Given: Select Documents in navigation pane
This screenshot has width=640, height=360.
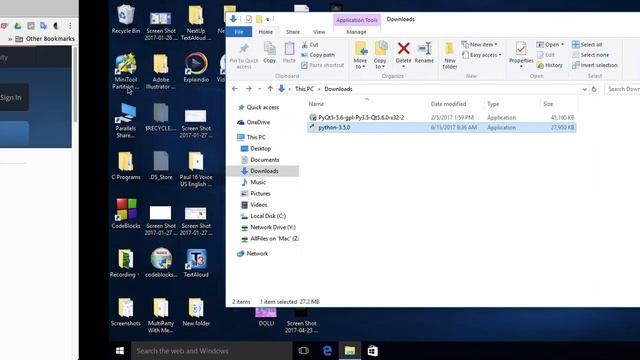Looking at the screenshot, I should (x=260, y=160).
